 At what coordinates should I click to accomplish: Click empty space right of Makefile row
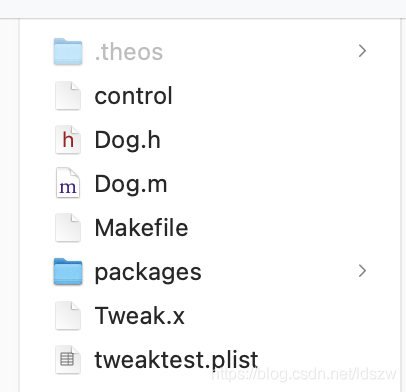pos(293,228)
